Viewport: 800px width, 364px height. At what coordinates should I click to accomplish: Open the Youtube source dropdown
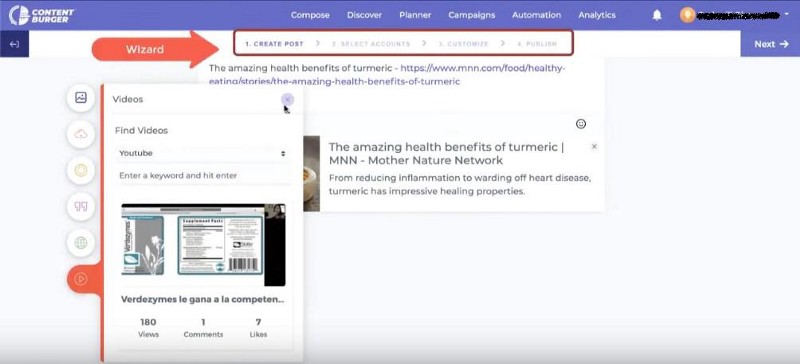tap(203, 153)
